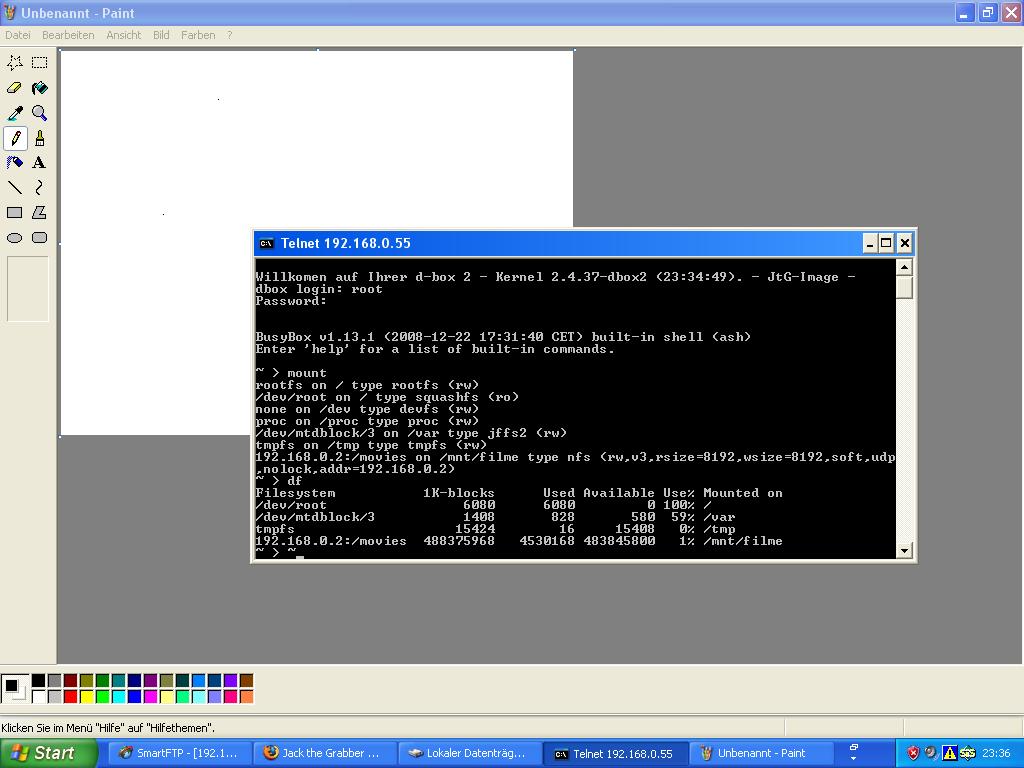Image resolution: width=1024 pixels, height=768 pixels.
Task: Select the Curve tool
Action: pos(39,188)
